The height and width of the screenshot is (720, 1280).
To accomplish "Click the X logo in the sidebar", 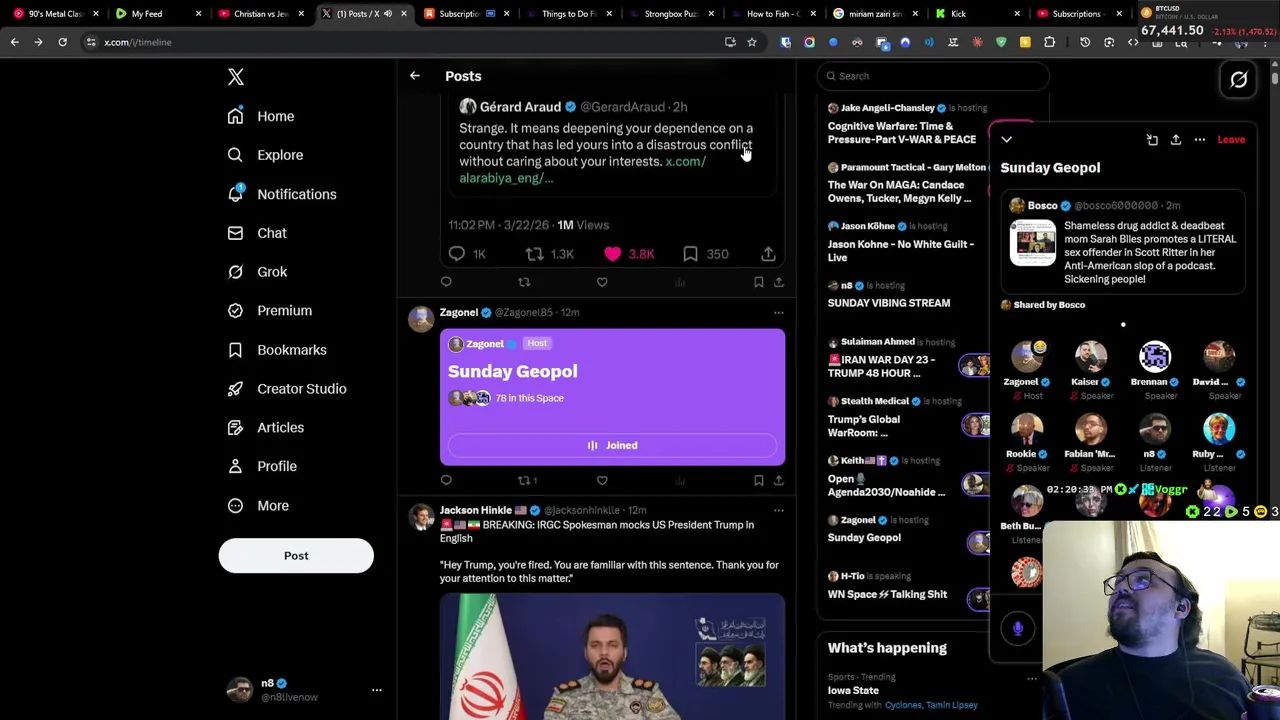I will click(235, 77).
